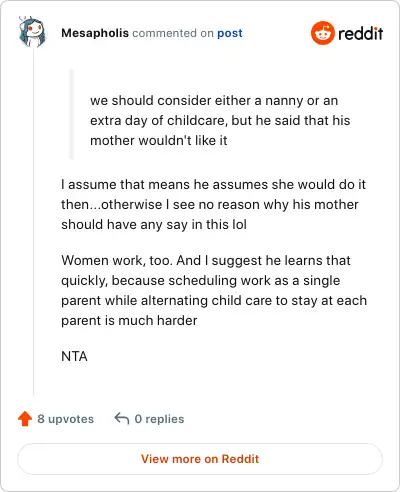Image resolution: width=400 pixels, height=492 pixels.
Task: Click 'View more on Reddit' button
Action: tap(200, 459)
